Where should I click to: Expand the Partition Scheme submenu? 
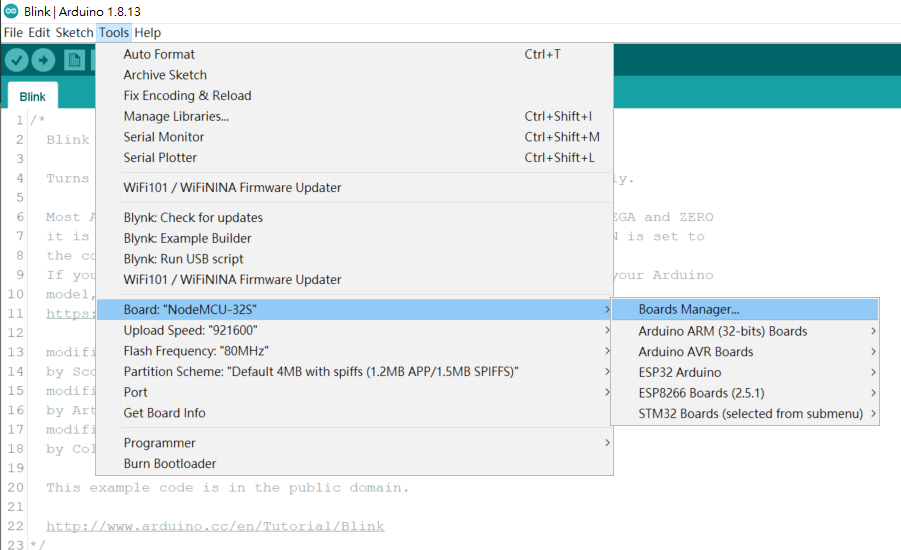point(355,371)
